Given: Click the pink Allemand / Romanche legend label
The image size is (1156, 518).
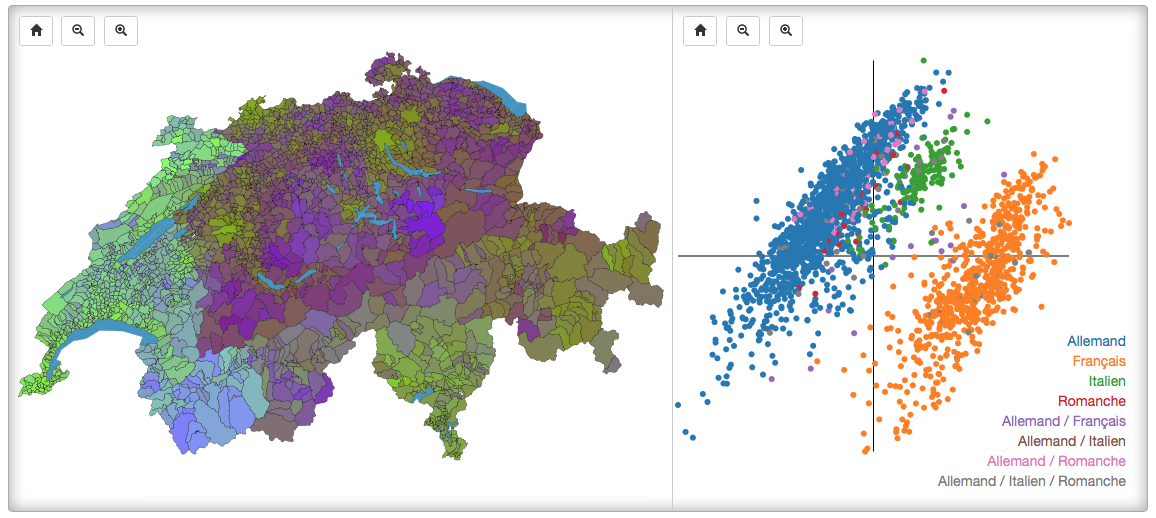Looking at the screenshot, I should (1056, 461).
